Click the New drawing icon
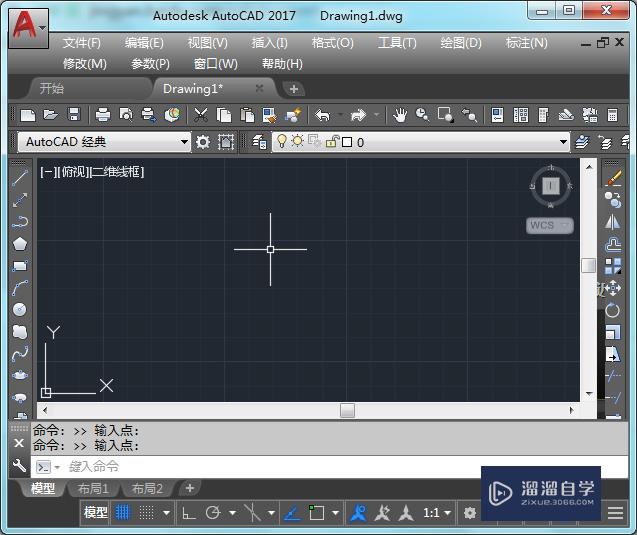This screenshot has height=535, width=637. click(x=28, y=115)
